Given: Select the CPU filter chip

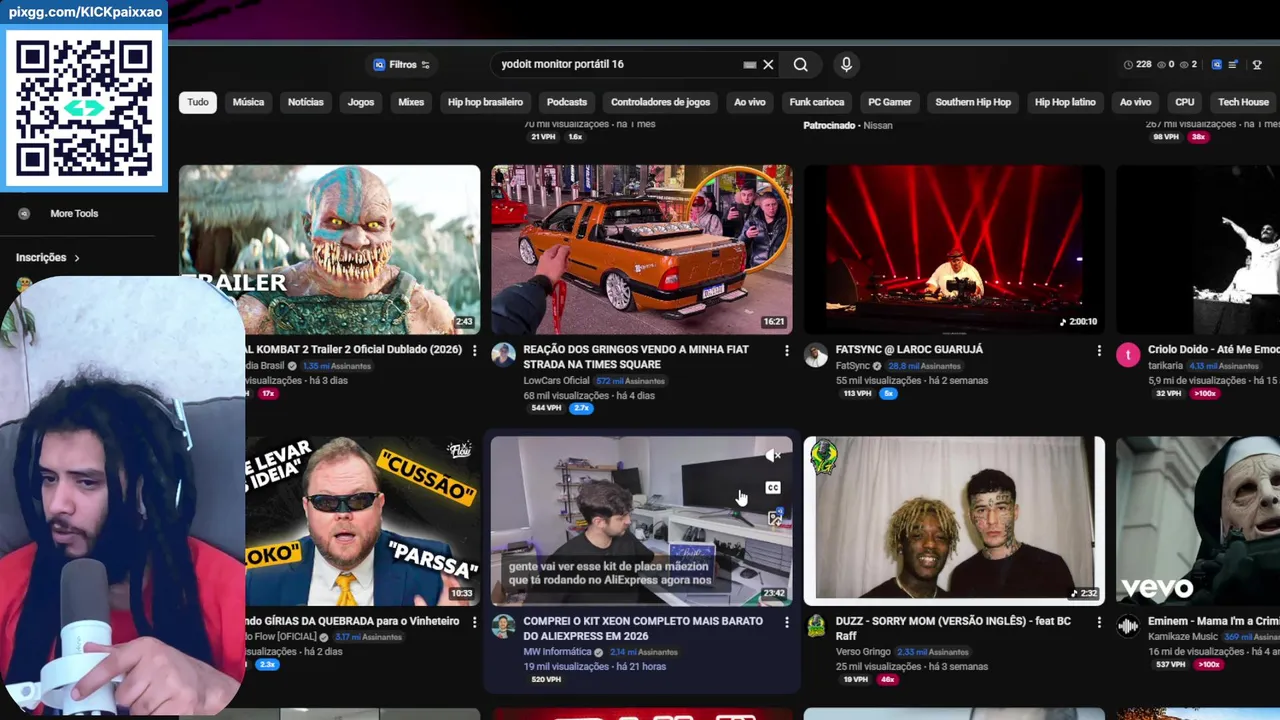Looking at the screenshot, I should tap(1185, 102).
